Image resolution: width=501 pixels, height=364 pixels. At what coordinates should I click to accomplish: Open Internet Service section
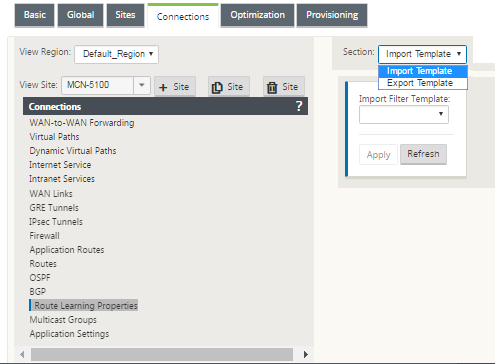(x=60, y=165)
